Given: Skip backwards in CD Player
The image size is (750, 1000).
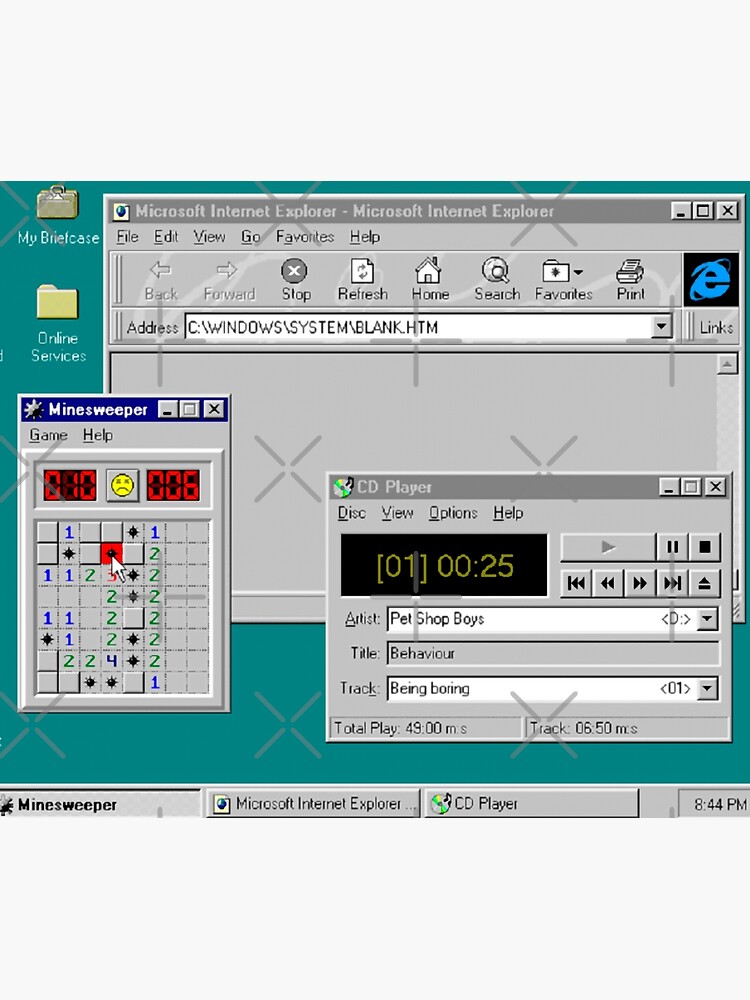Looking at the screenshot, I should coord(608,583).
